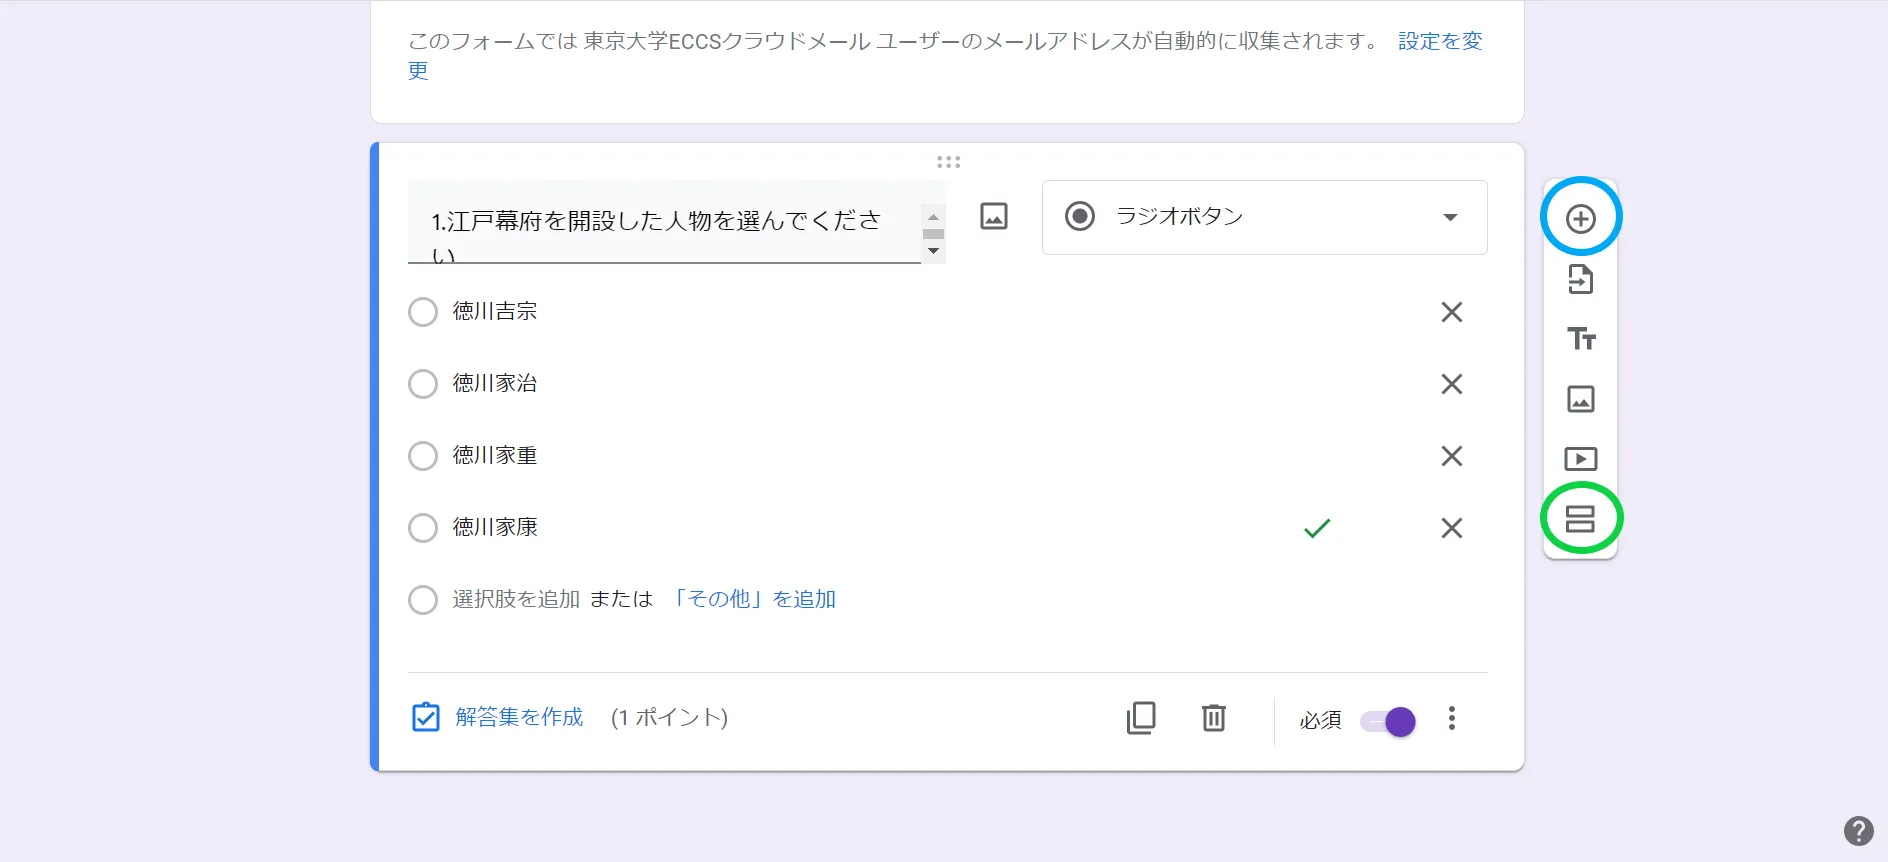Add a new question with plus icon
This screenshot has height=862, width=1888.
pos(1580,218)
